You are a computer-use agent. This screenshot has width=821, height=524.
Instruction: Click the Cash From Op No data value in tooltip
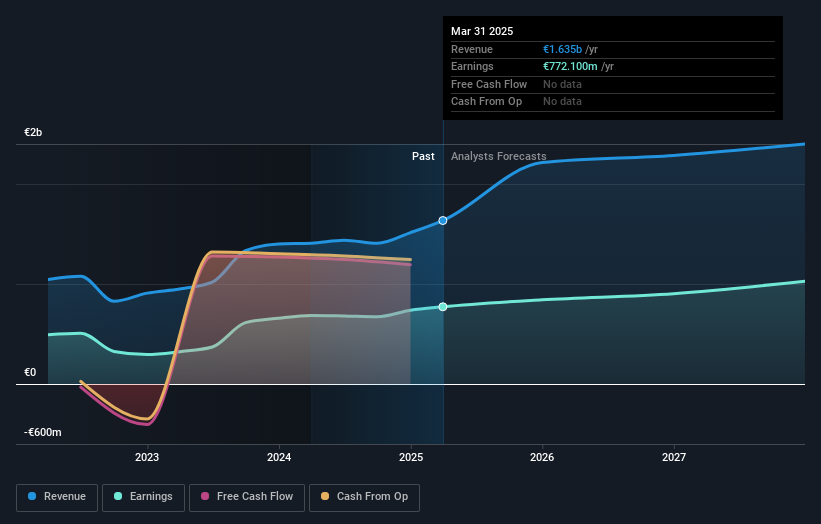coord(562,102)
